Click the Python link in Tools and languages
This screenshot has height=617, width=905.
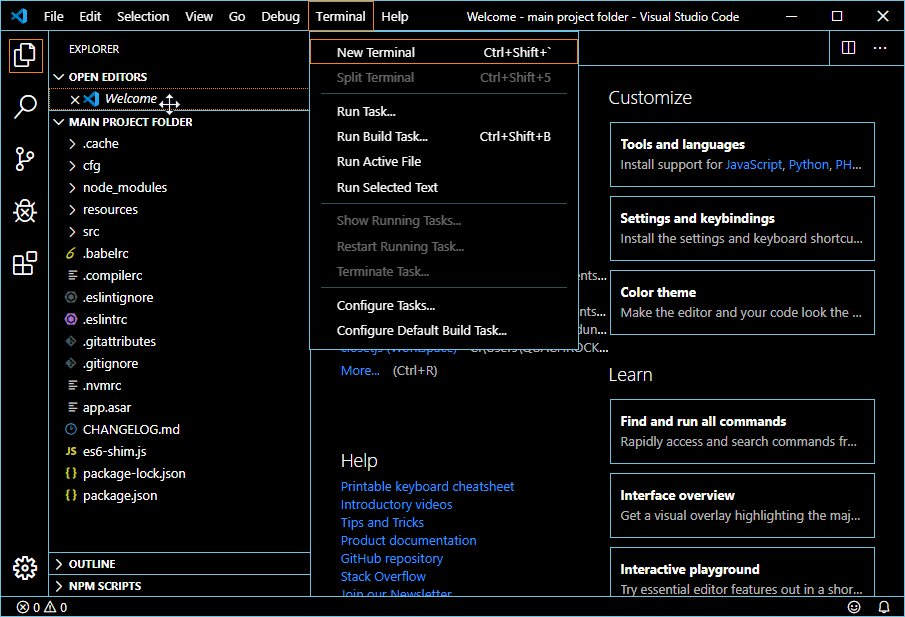(809, 164)
